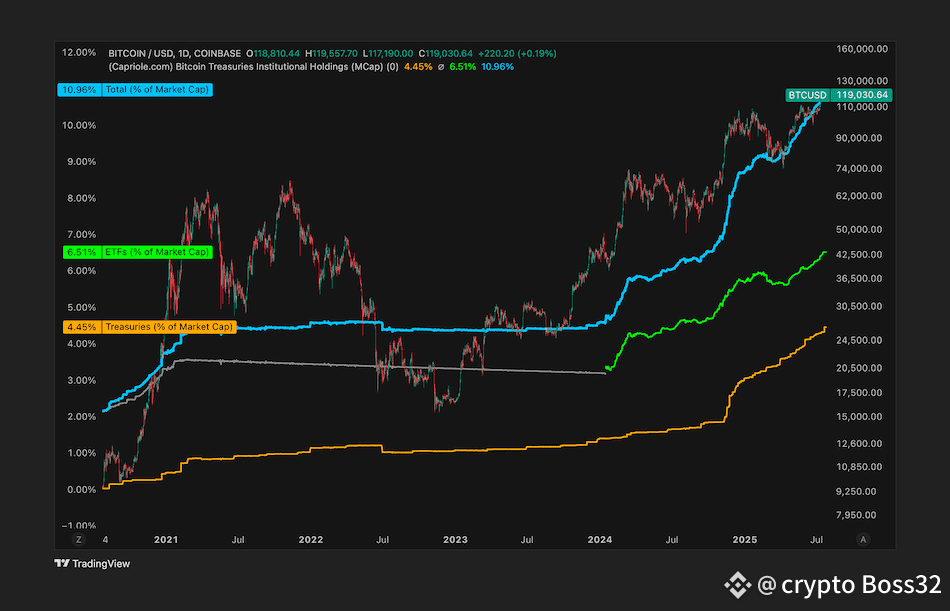Click the blue 10.96% value in legend

pyautogui.click(x=497, y=67)
